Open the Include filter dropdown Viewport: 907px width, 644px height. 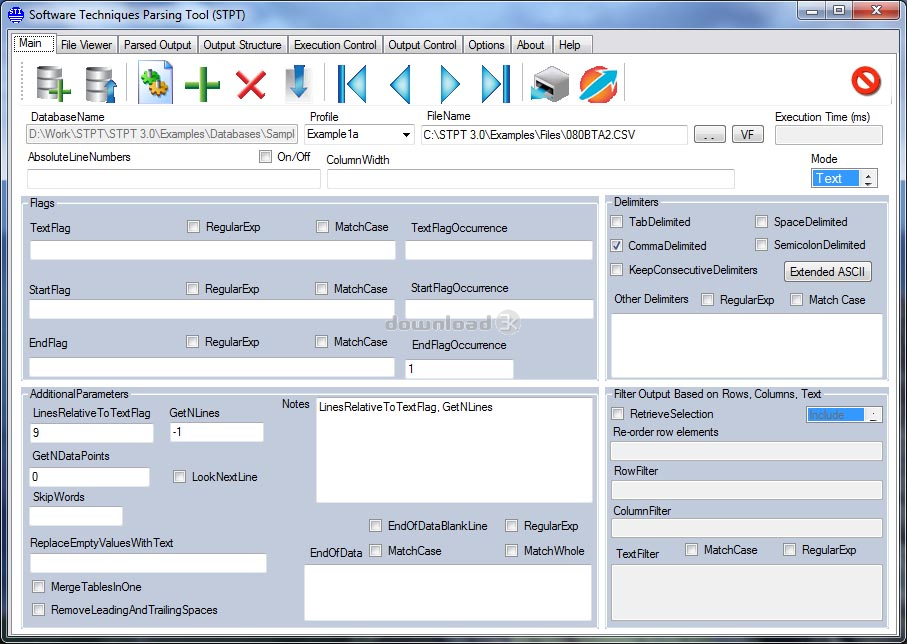pyautogui.click(x=844, y=414)
